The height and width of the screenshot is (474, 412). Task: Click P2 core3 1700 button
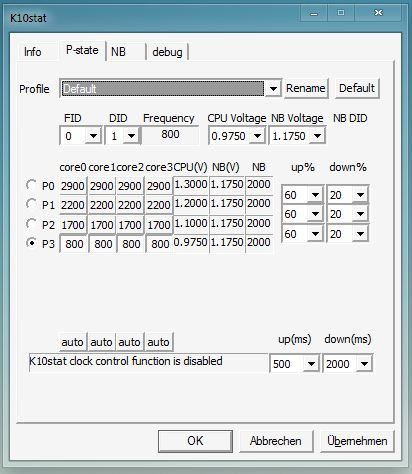click(x=159, y=225)
